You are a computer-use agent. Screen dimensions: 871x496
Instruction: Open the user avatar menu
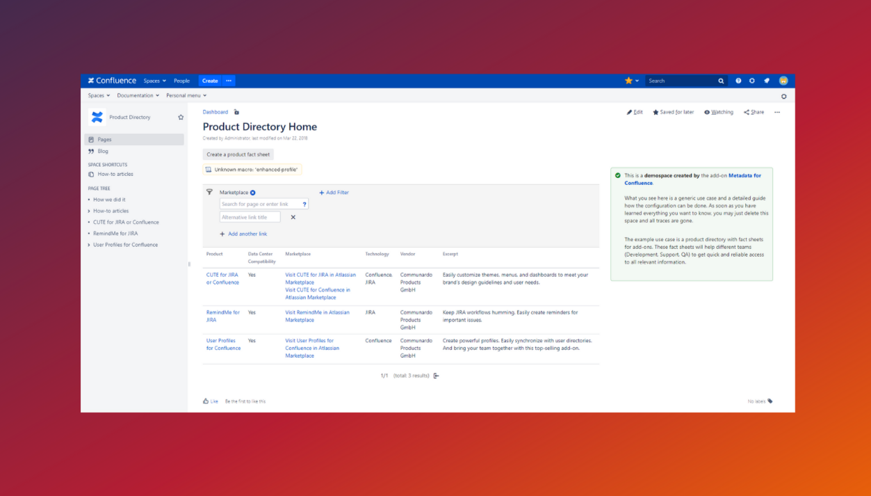click(783, 81)
